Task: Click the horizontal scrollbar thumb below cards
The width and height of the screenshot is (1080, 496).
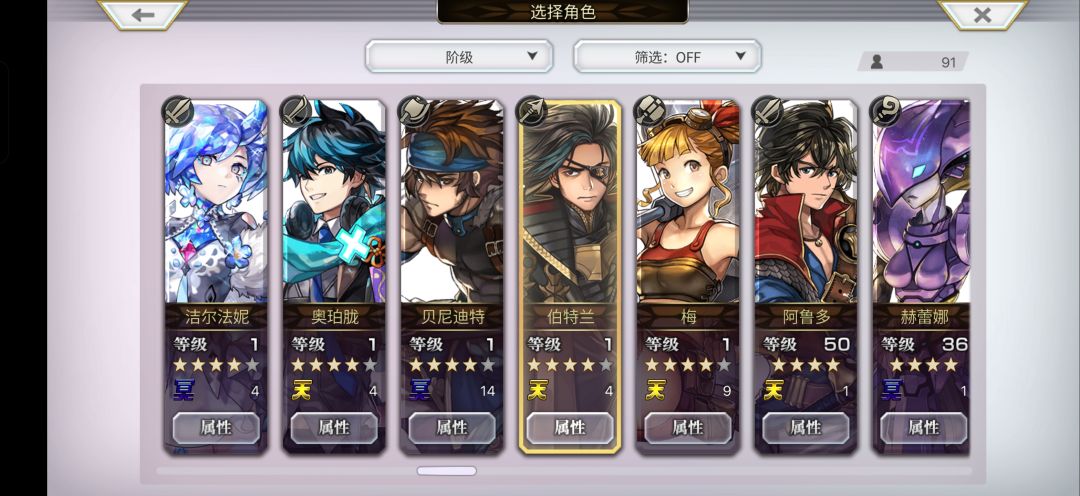Action: point(446,471)
